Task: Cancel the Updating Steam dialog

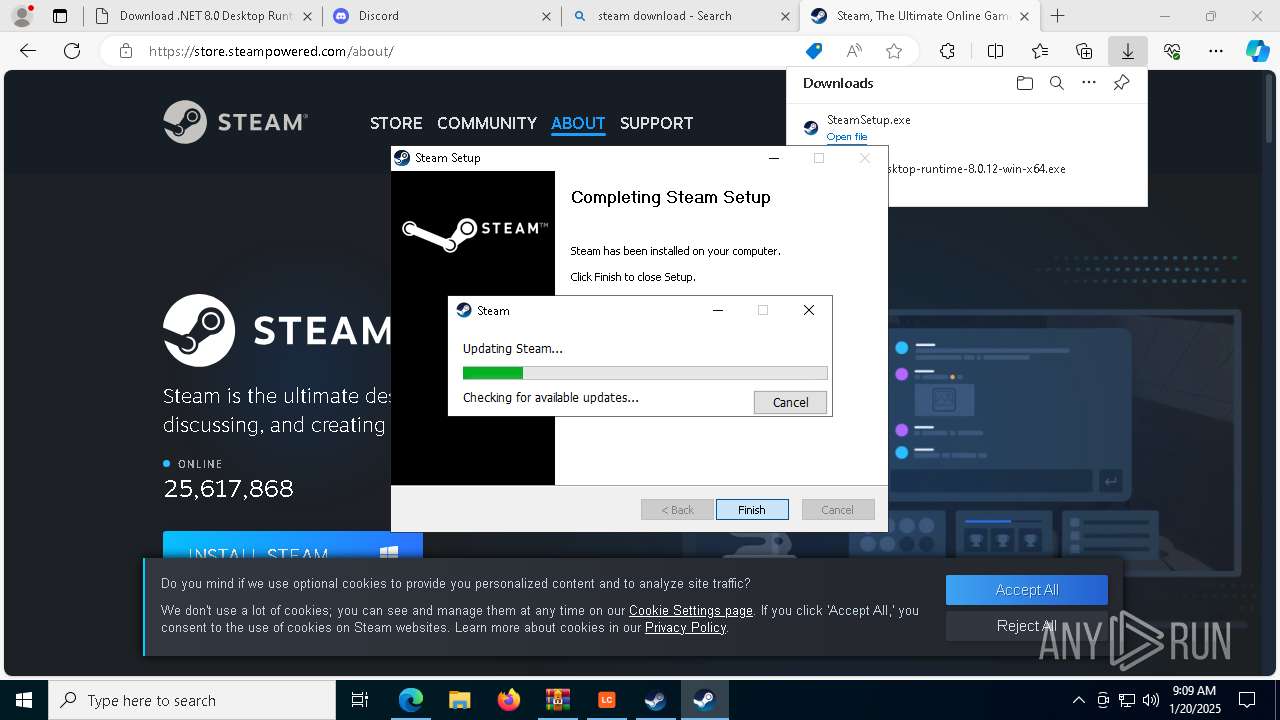Action: click(790, 402)
